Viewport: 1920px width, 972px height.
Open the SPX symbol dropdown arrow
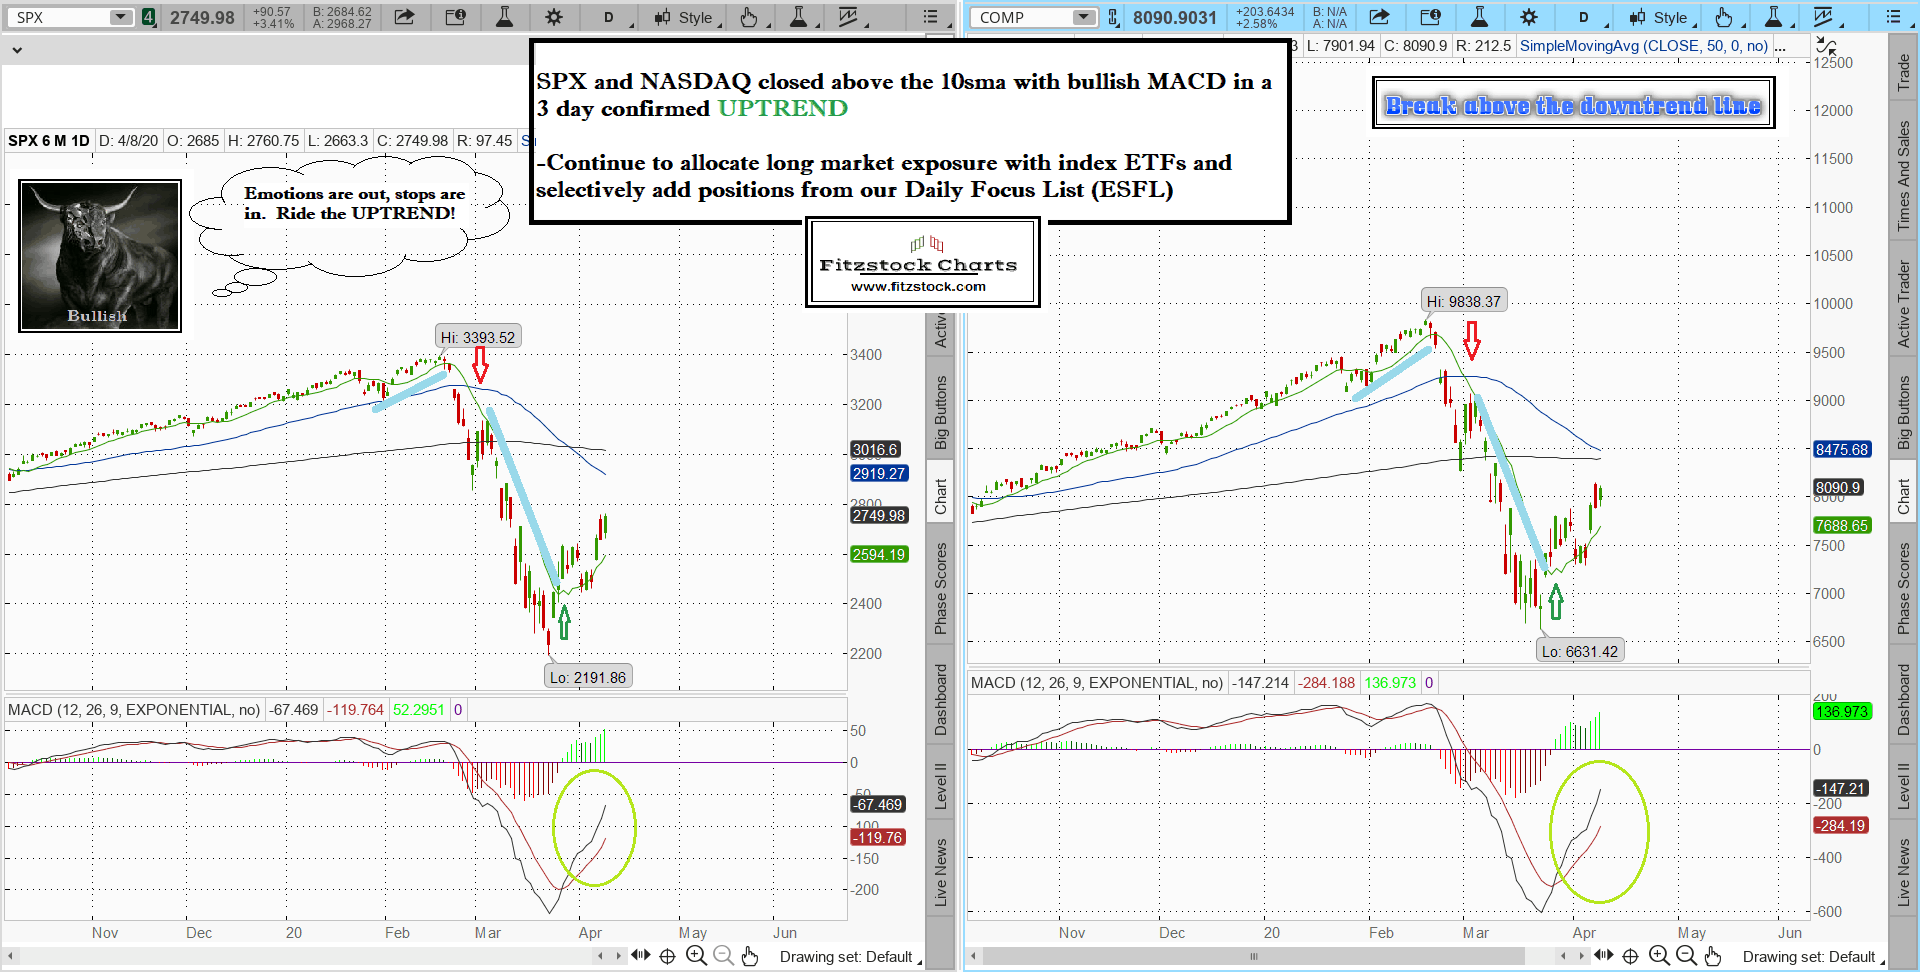(120, 17)
